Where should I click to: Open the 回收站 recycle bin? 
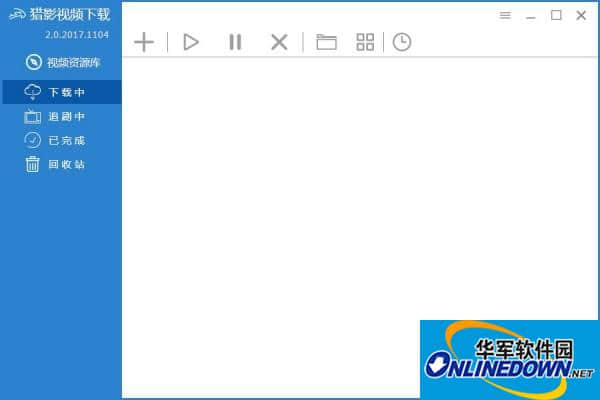point(55,165)
